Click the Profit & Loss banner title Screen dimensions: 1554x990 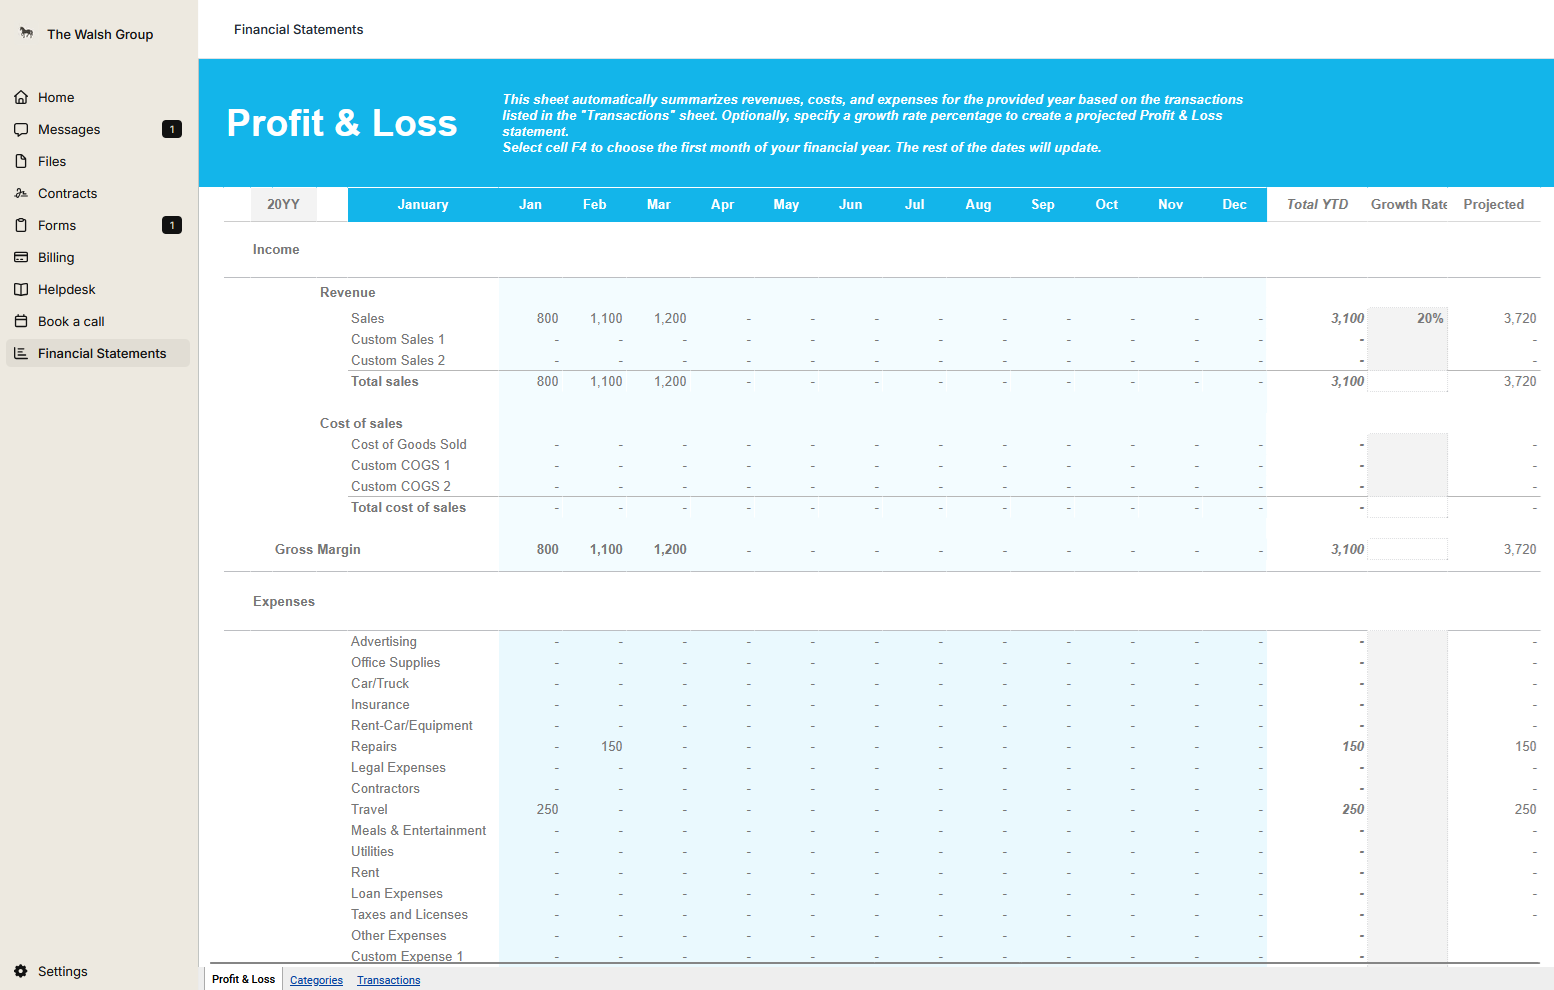(x=342, y=123)
